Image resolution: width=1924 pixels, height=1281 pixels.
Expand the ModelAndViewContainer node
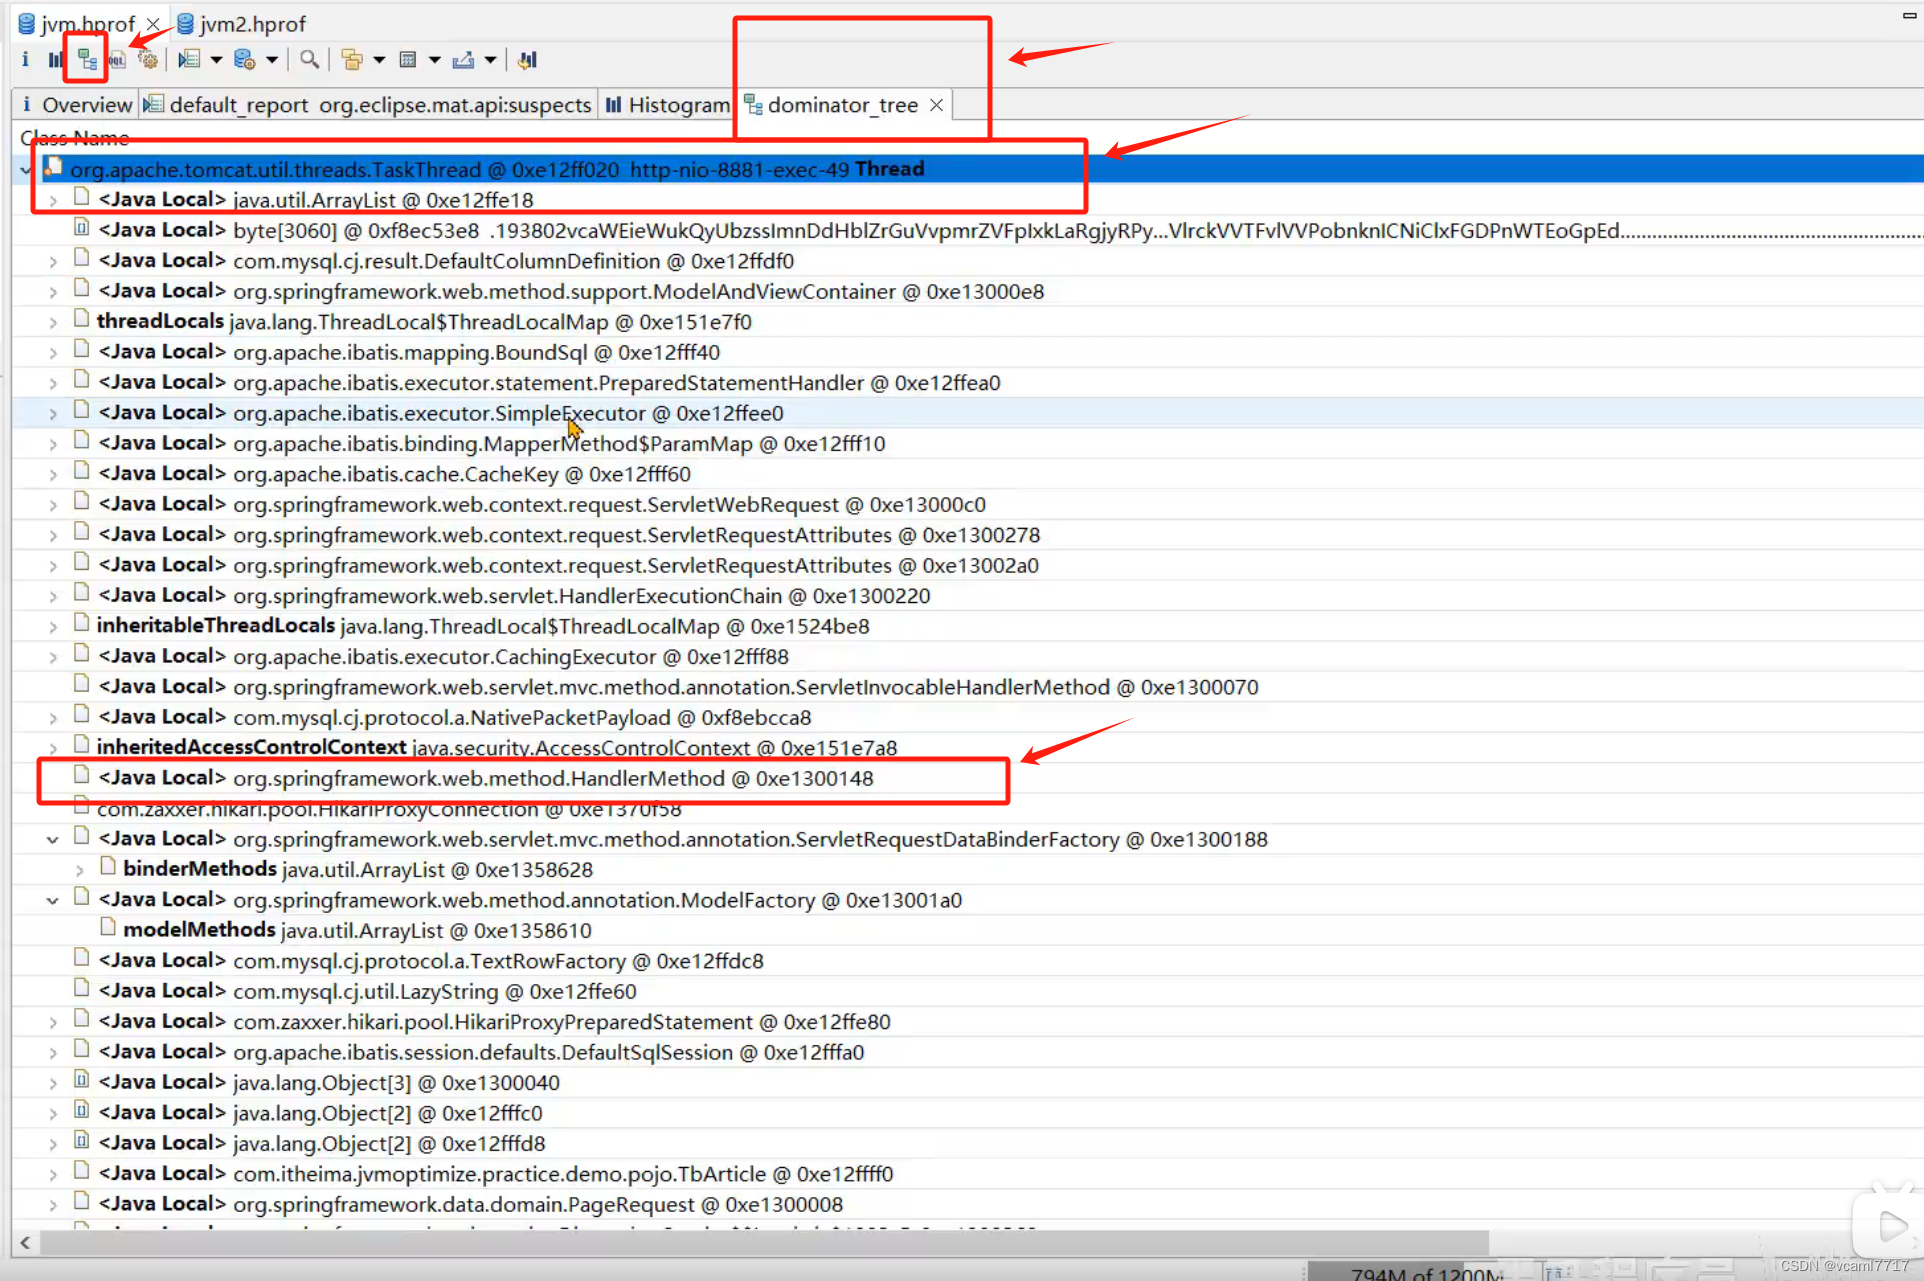(53, 292)
